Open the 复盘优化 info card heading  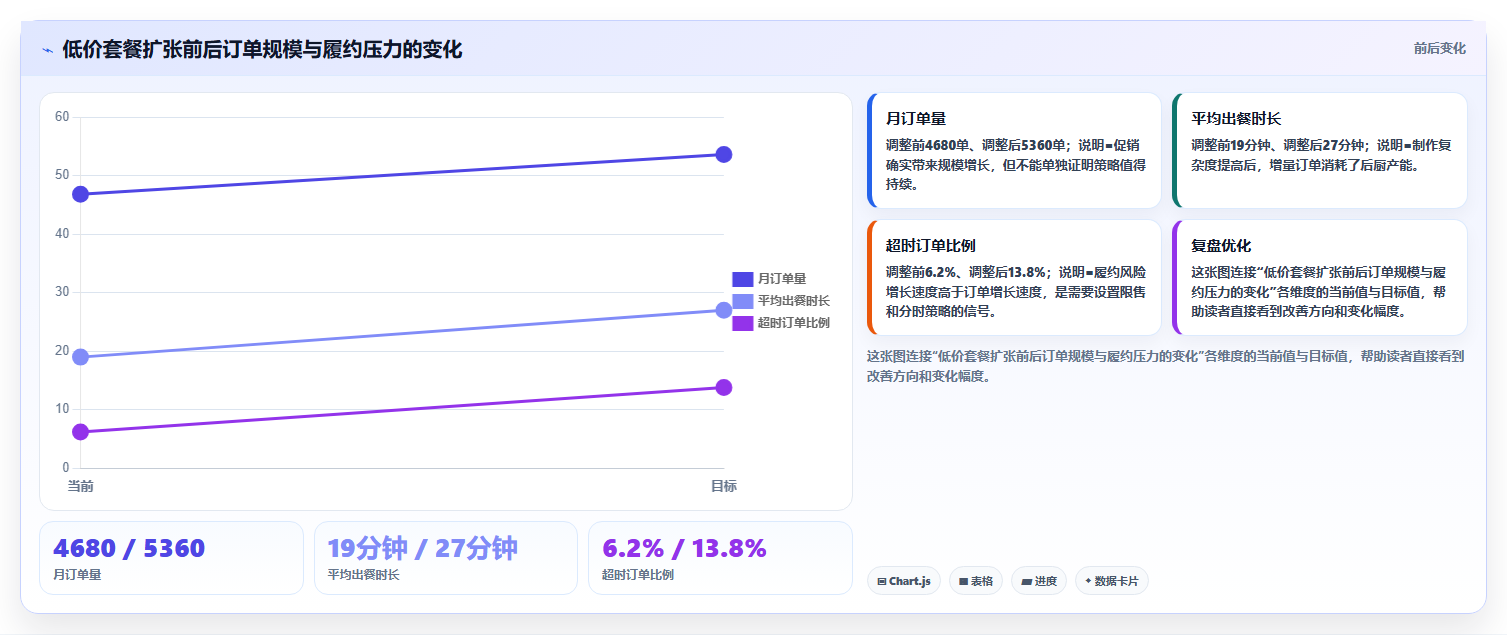pos(1221,246)
